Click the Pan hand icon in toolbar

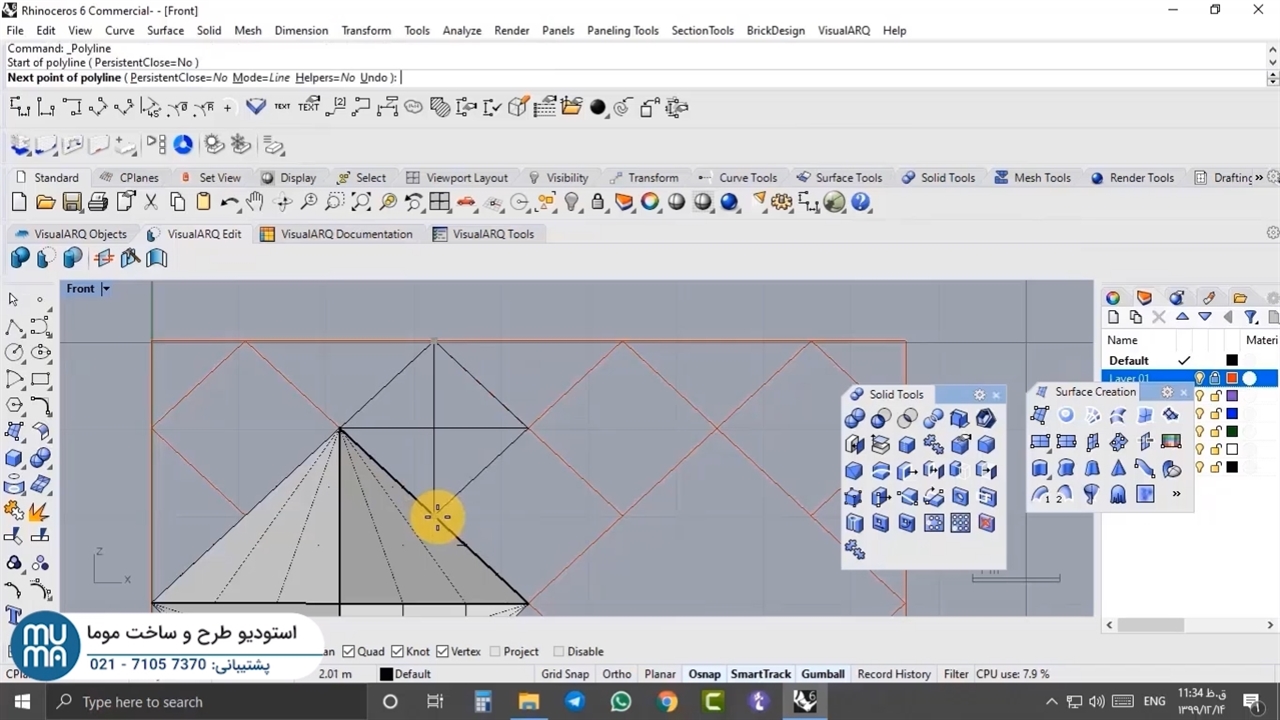(x=255, y=202)
